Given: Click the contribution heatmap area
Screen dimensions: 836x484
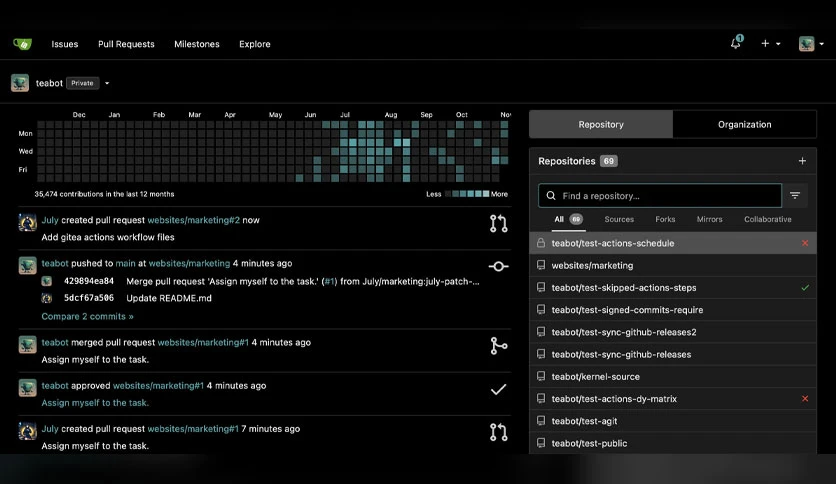Looking at the screenshot, I should coord(272,151).
